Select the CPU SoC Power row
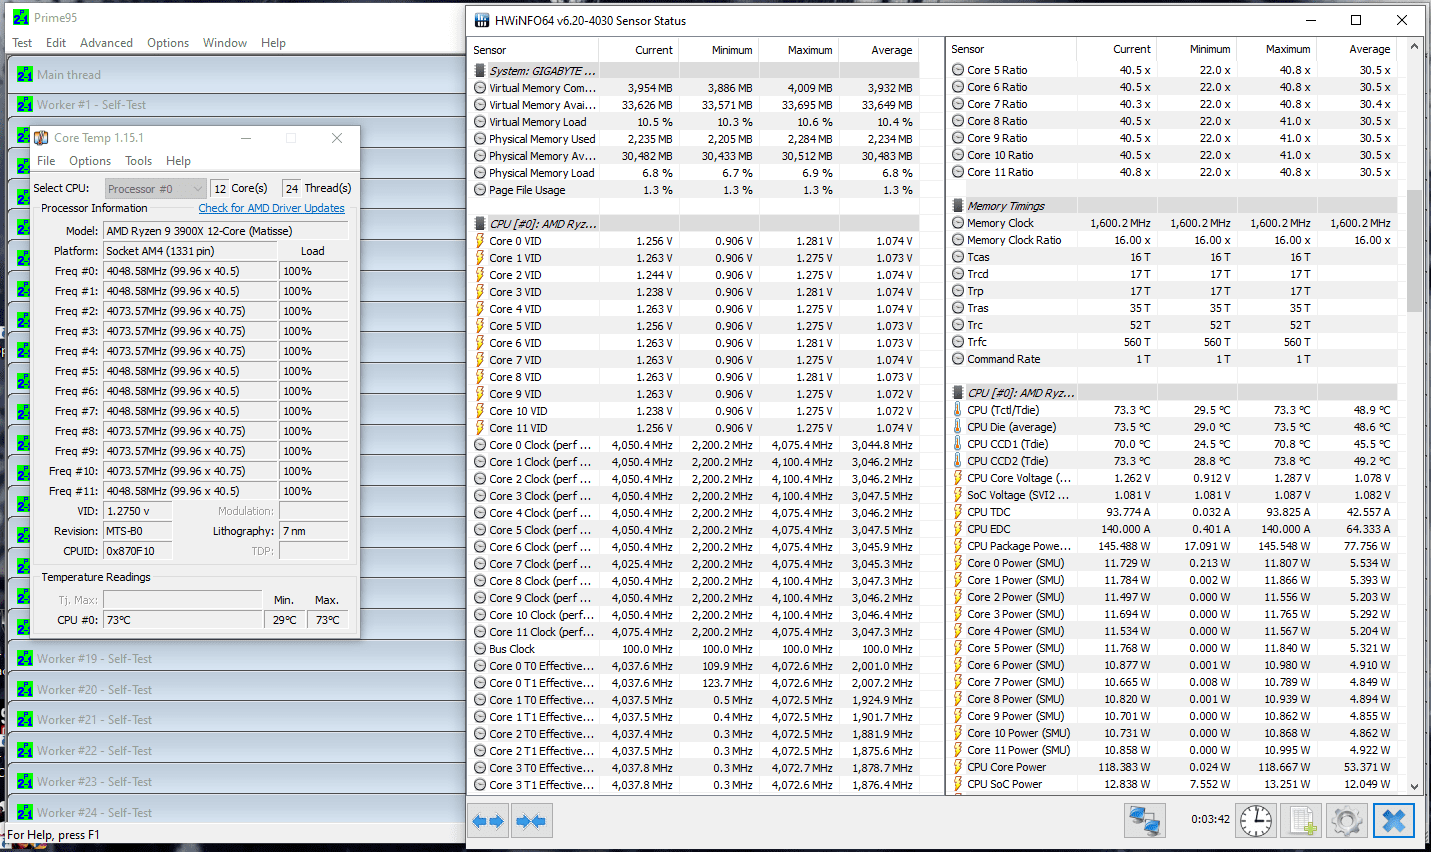The width and height of the screenshot is (1431, 852). [1172, 784]
